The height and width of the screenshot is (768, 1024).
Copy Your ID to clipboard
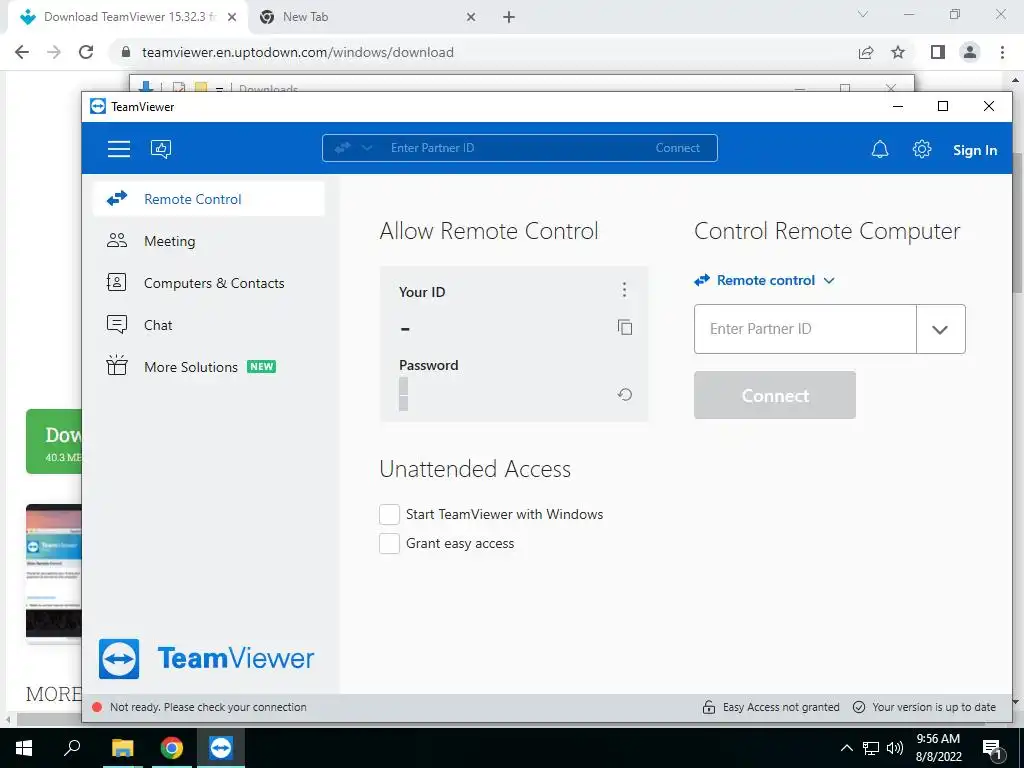(x=625, y=327)
